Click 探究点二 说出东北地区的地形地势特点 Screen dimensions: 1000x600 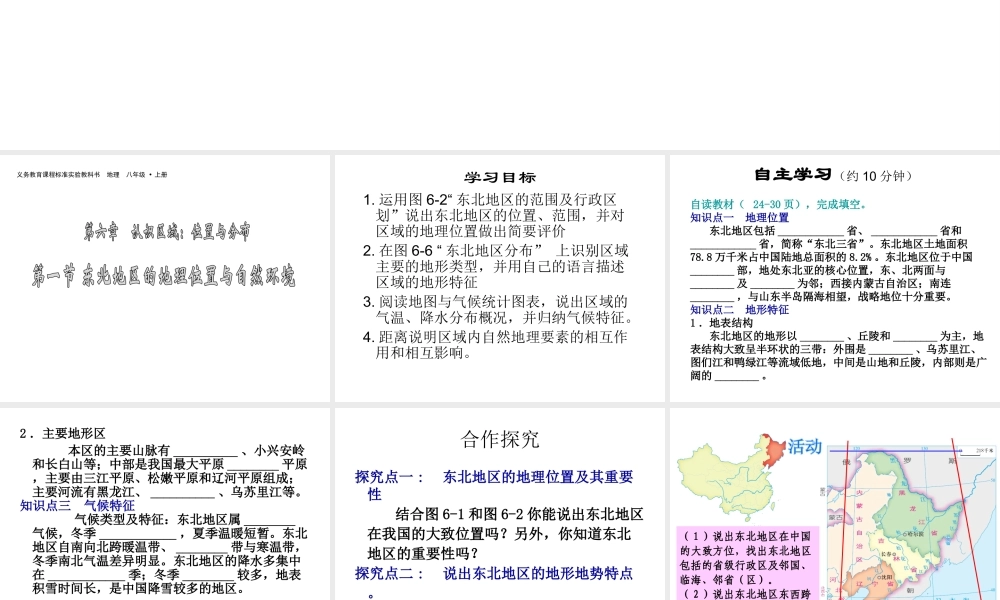pos(494,582)
